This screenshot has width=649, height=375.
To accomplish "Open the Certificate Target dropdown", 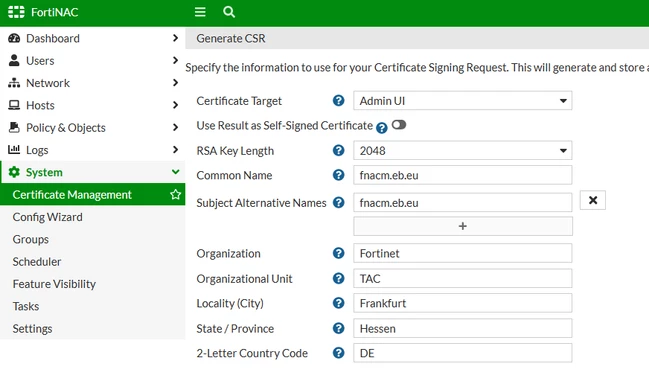I will pos(463,101).
